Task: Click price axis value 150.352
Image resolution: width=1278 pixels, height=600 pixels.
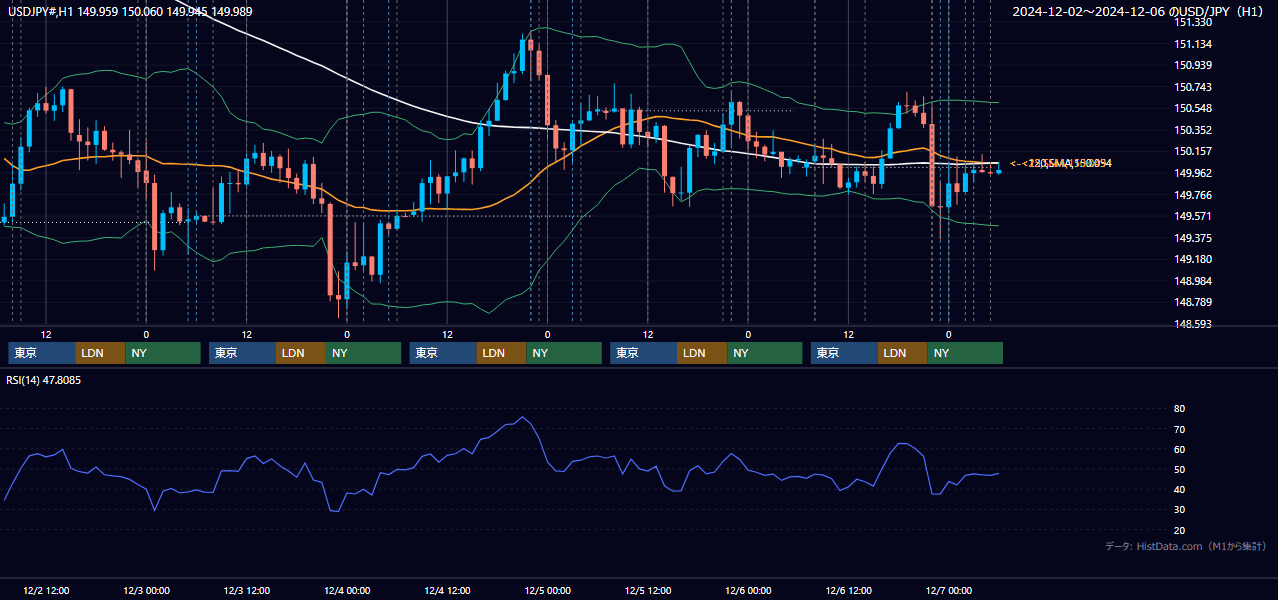Action: pyautogui.click(x=1193, y=130)
